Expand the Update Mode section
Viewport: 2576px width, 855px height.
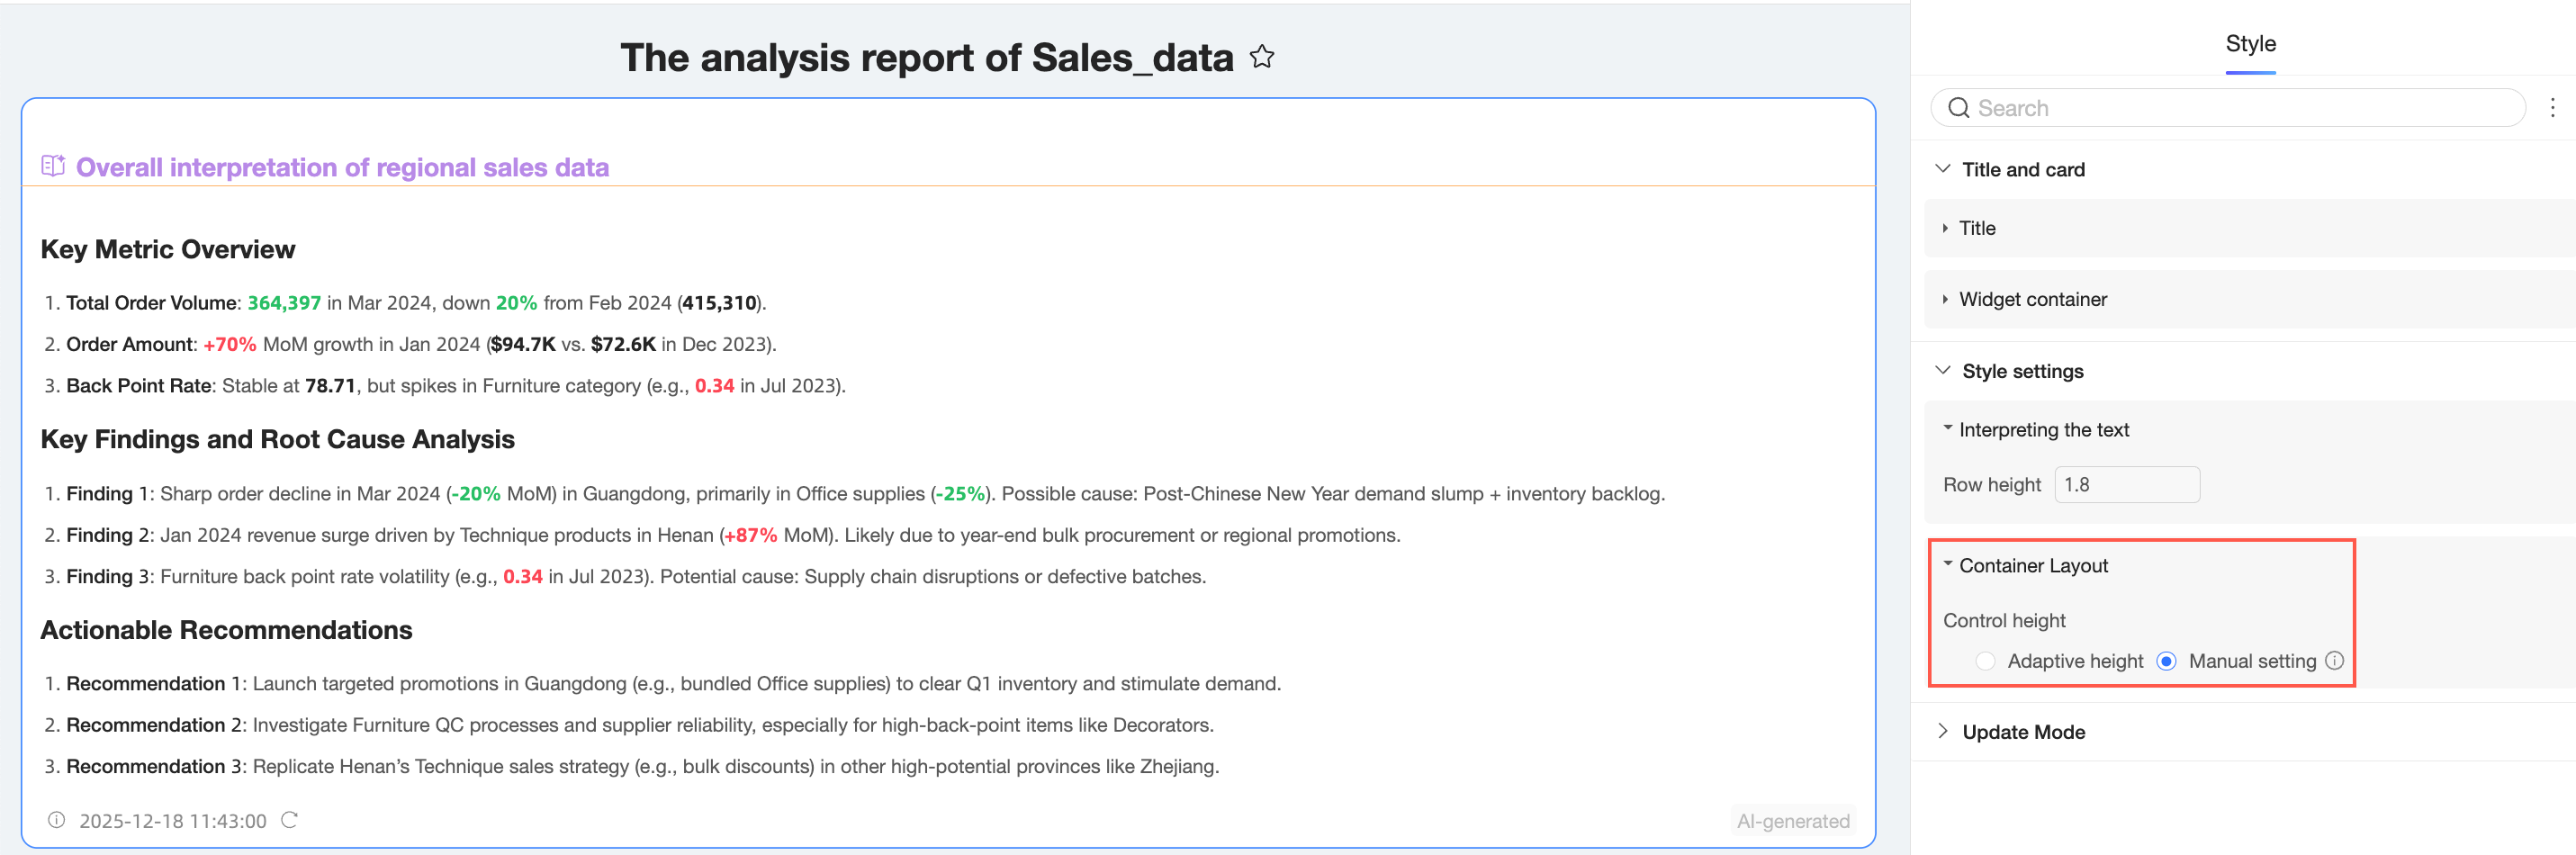click(1942, 731)
